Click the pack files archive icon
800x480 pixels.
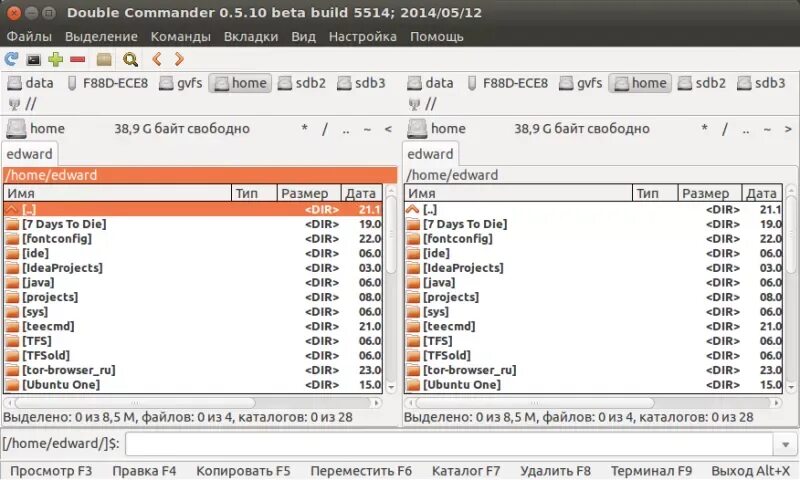pyautogui.click(x=104, y=60)
